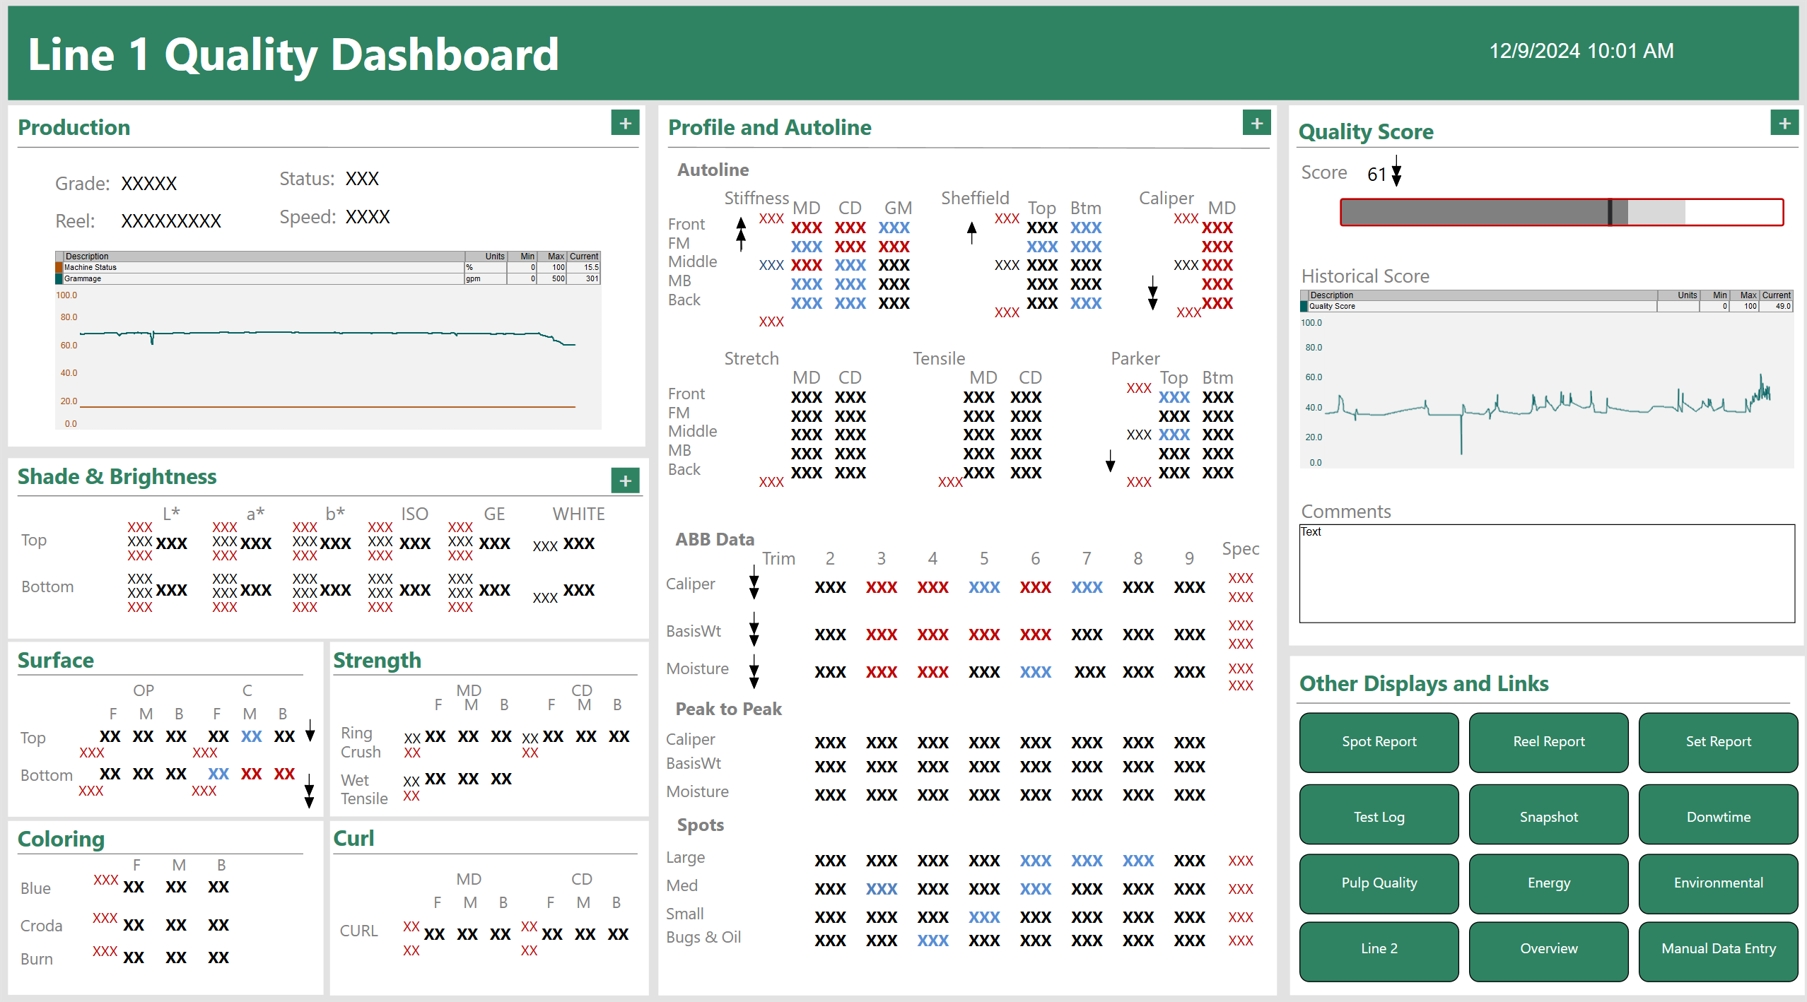Click the Burn row label in Coloring
The width and height of the screenshot is (1807, 1002).
[x=36, y=959]
